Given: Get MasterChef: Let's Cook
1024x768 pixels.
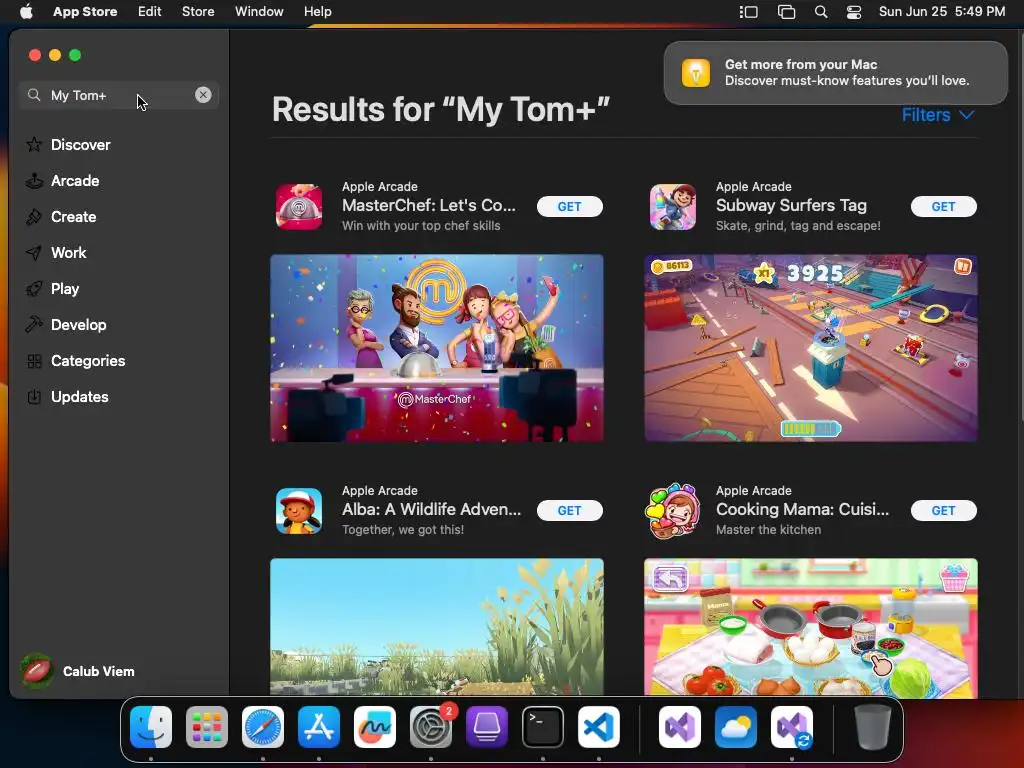Looking at the screenshot, I should [569, 206].
